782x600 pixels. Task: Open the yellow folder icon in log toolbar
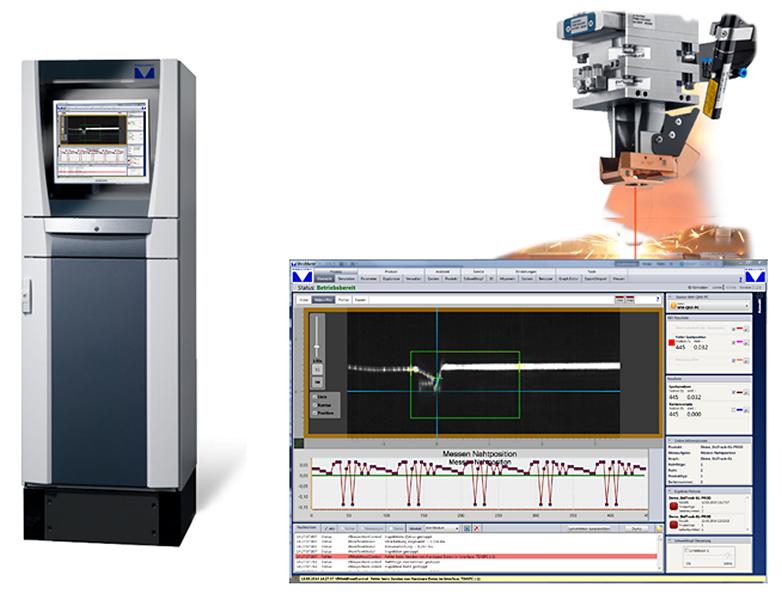pos(659,528)
